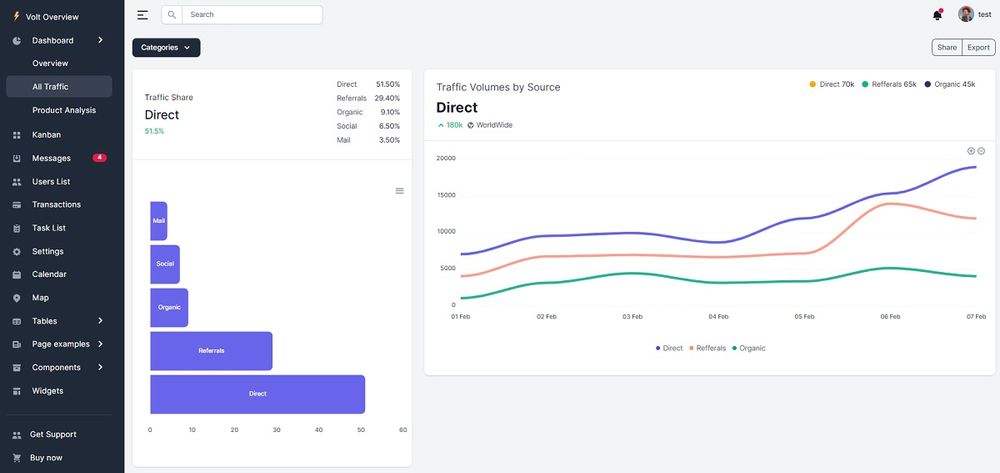Click the Calendar sidebar icon
The height and width of the screenshot is (473, 1000).
click(x=16, y=275)
